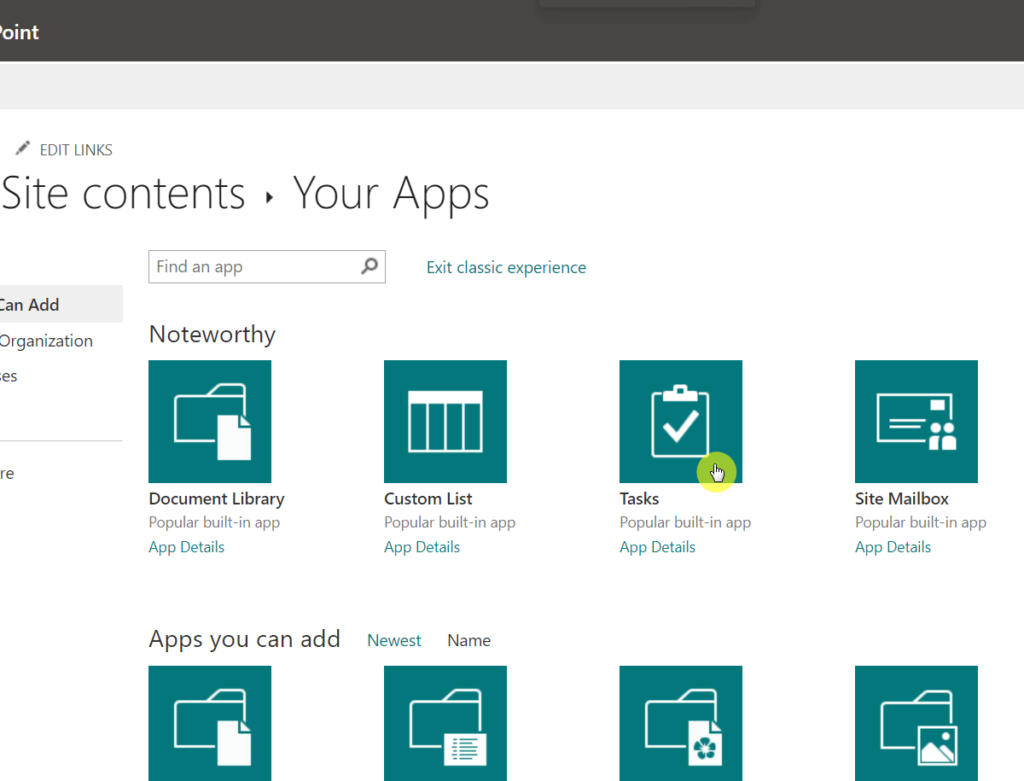Open first document library tile under Apps you can add

click(210, 724)
